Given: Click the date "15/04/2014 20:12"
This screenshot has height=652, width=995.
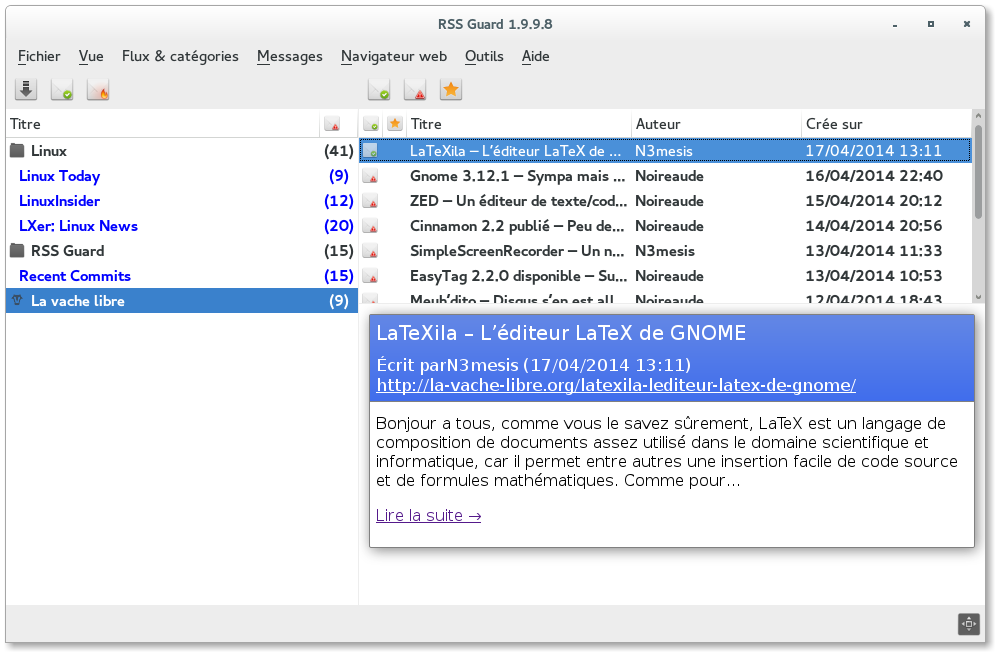Looking at the screenshot, I should [874, 201].
